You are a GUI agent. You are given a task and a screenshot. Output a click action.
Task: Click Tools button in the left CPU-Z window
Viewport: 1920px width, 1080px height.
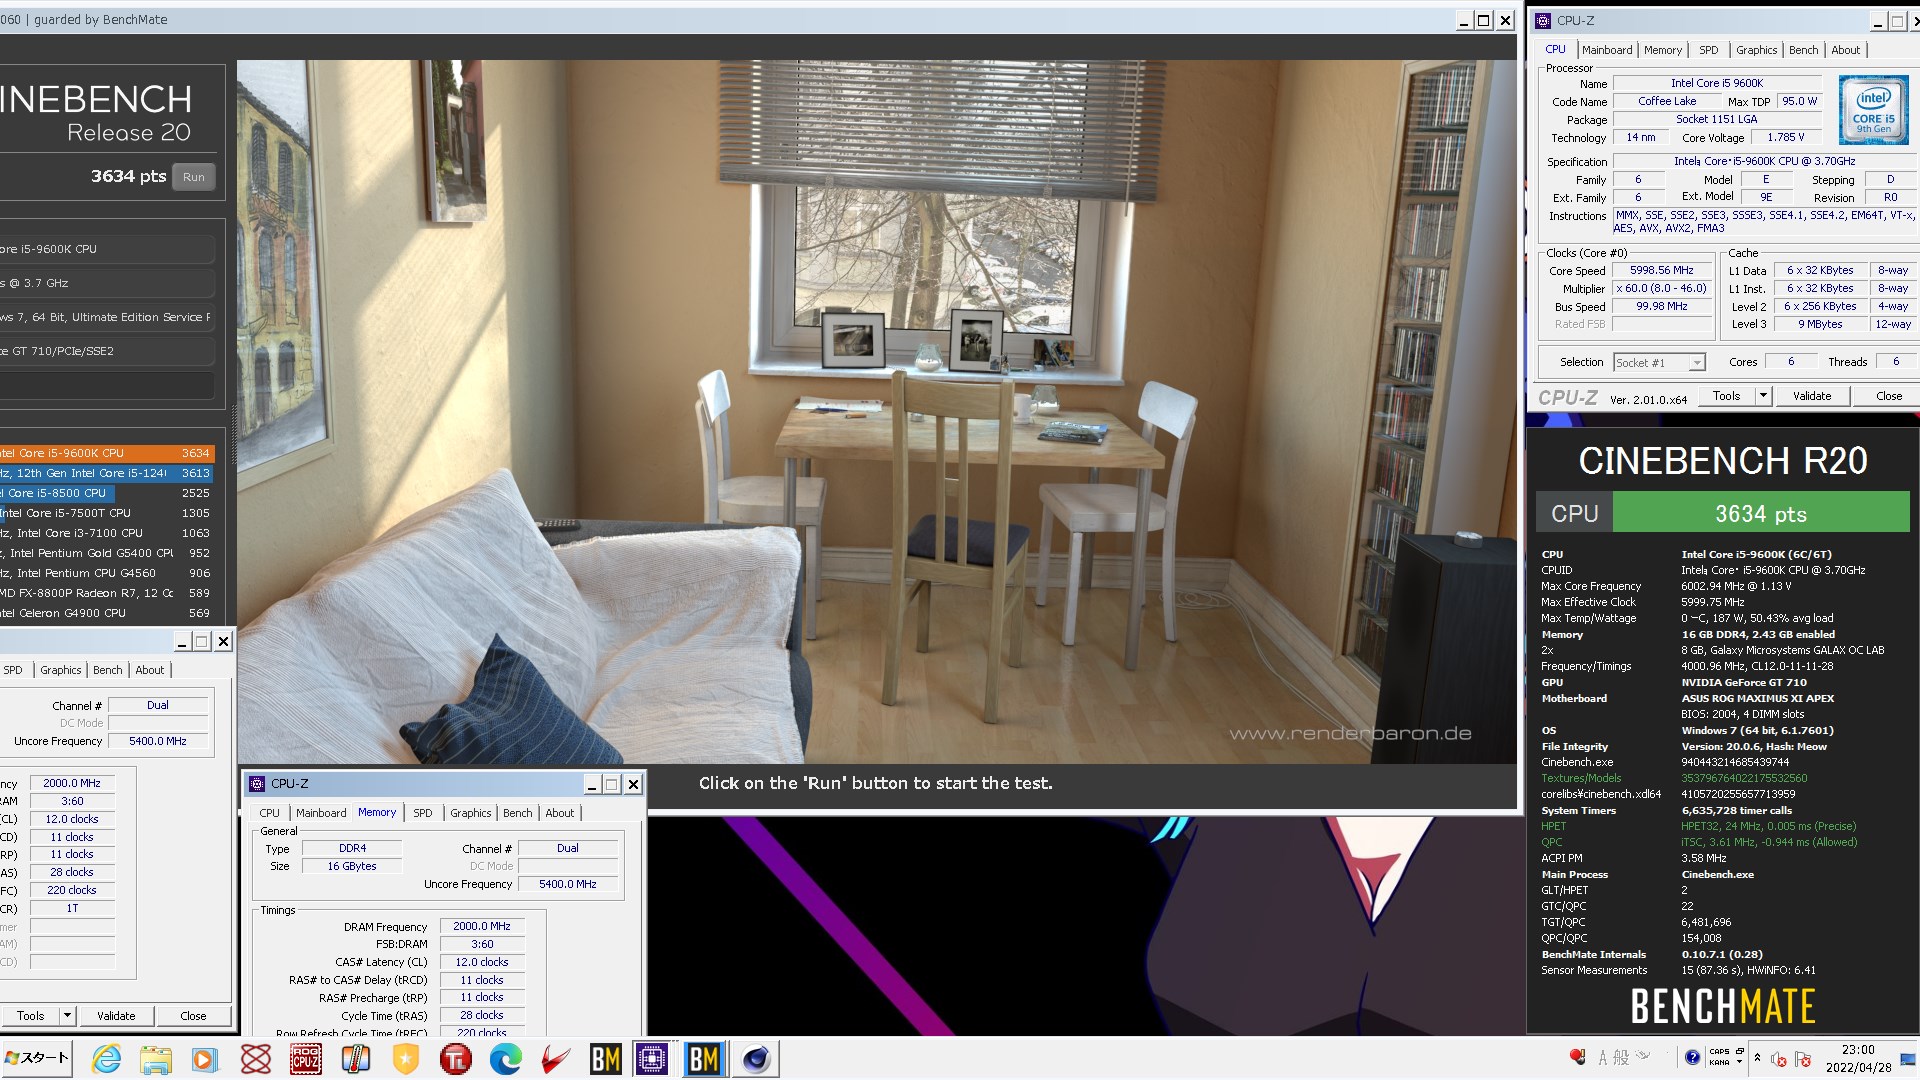30,1016
